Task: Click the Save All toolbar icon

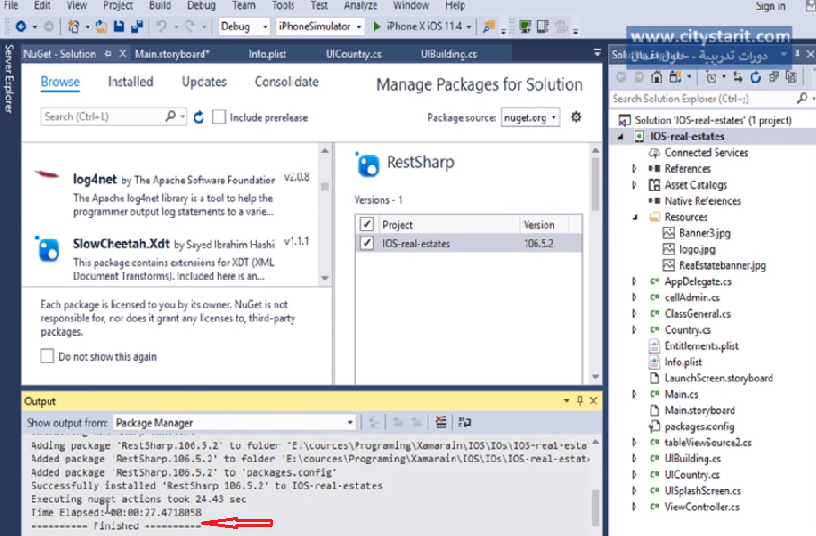Action: pos(137,26)
